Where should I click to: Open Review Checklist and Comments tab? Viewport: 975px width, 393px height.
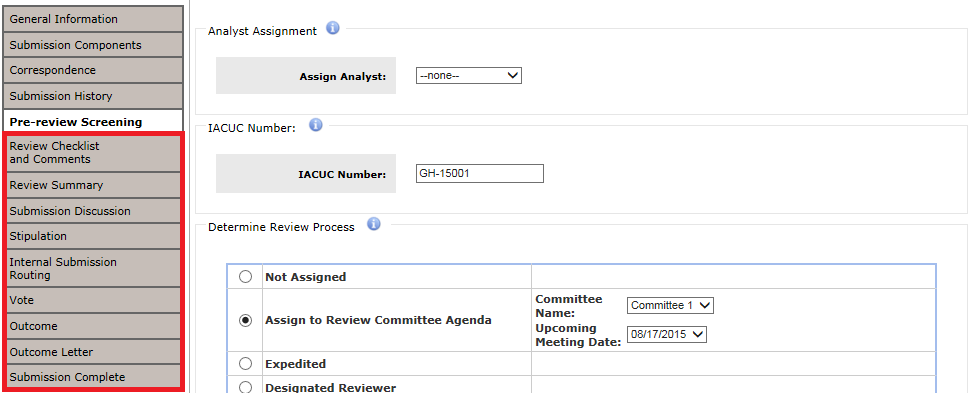pyautogui.click(x=93, y=152)
